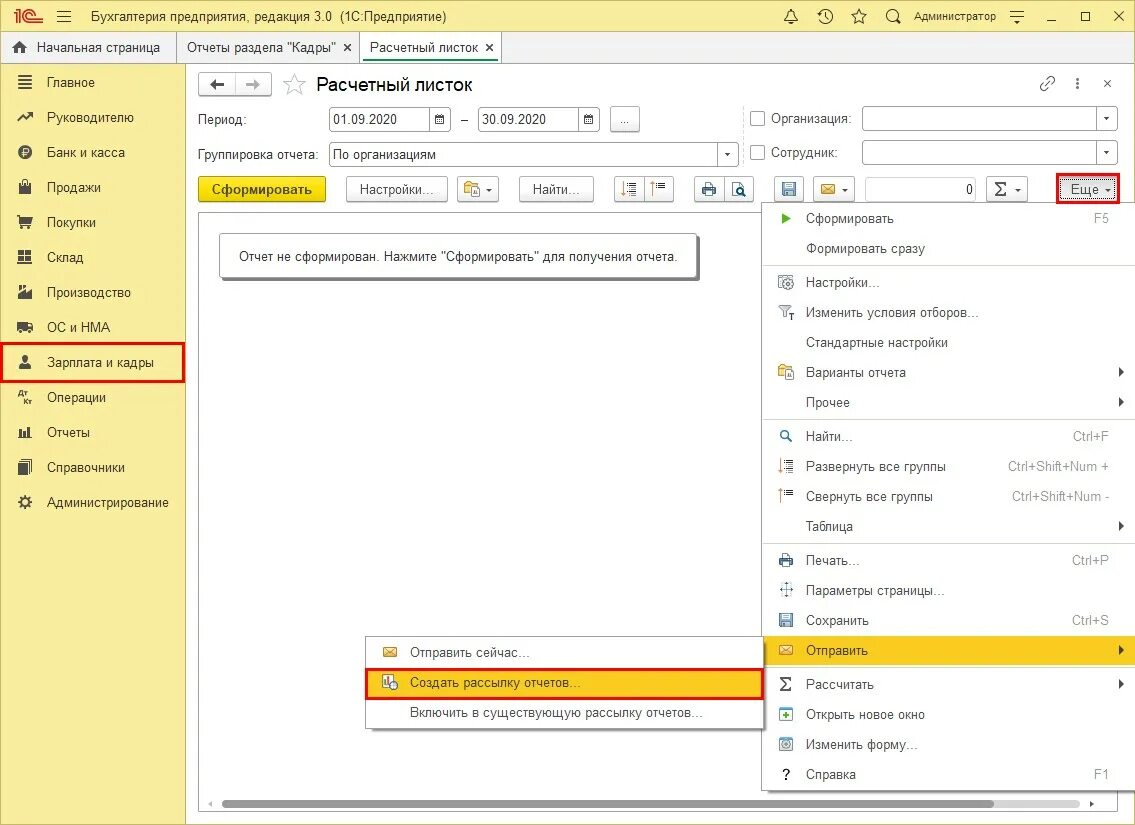Go forward with right arrow
This screenshot has width=1135, height=825.
pos(253,85)
